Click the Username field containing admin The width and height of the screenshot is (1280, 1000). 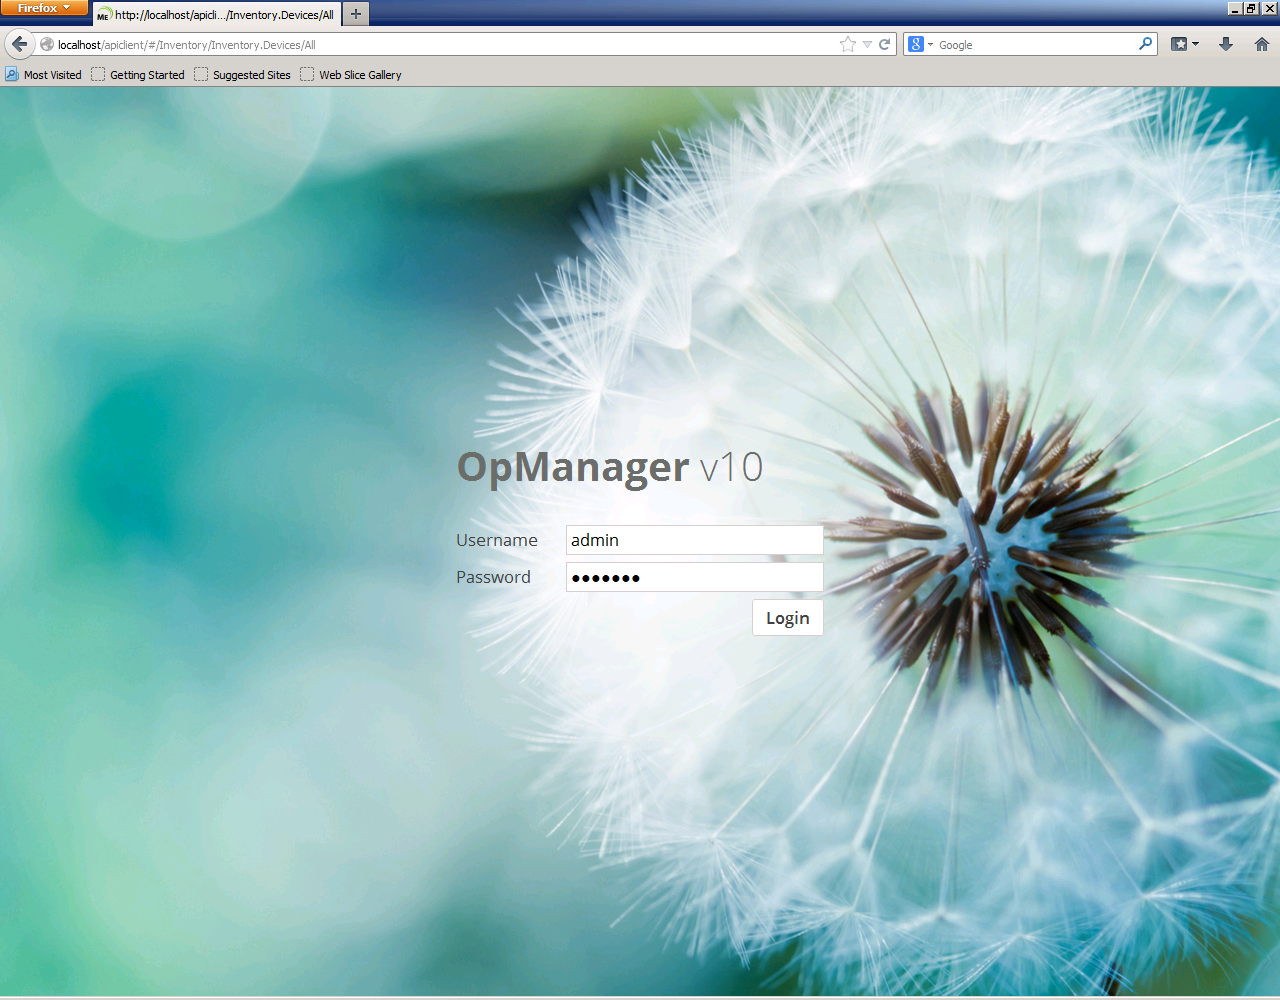pyautogui.click(x=695, y=540)
